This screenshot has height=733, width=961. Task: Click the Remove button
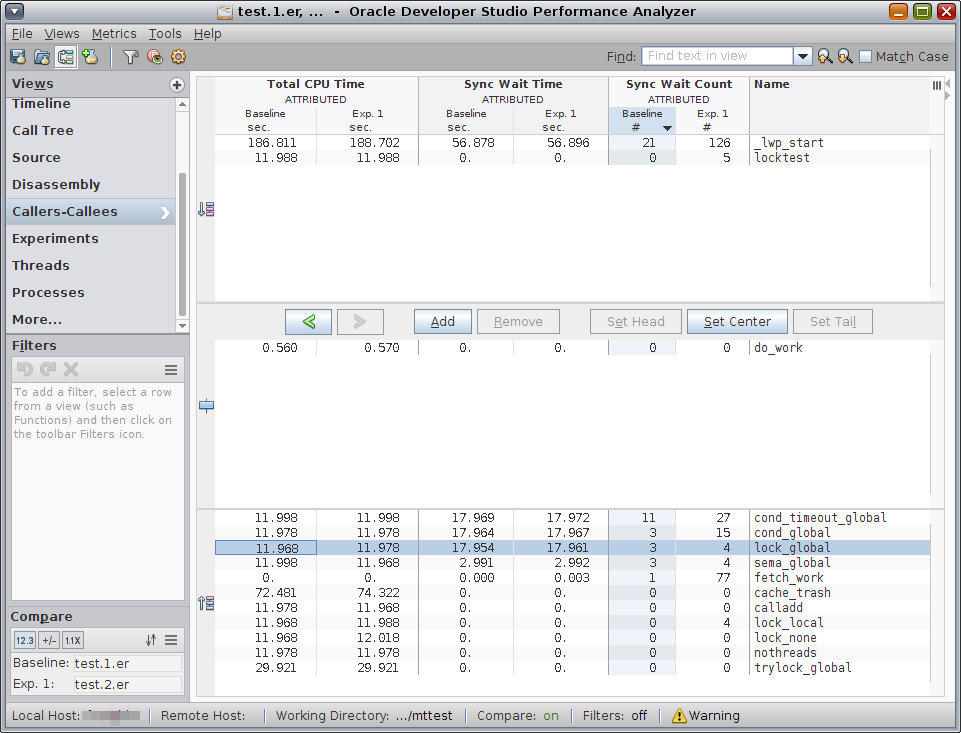[518, 322]
